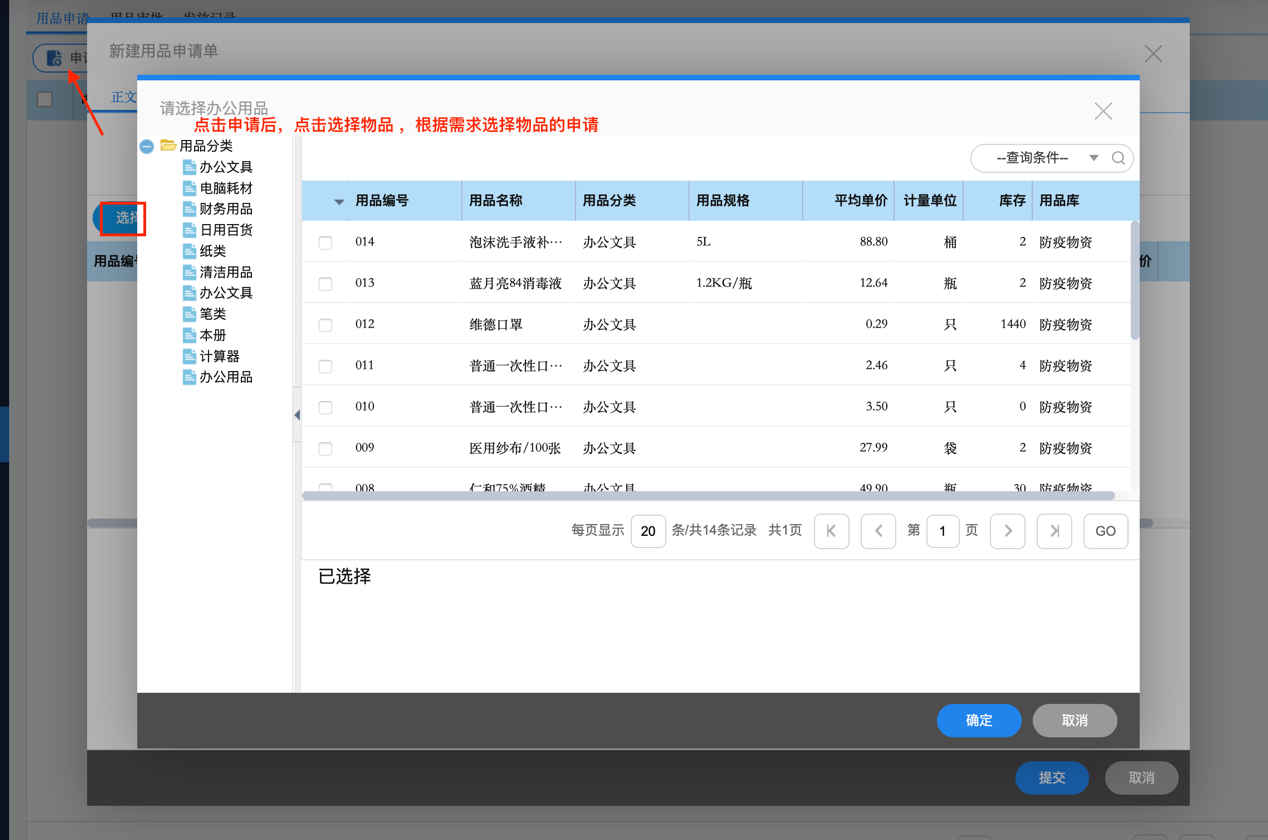Go to the first page icon
The image size is (1268, 840).
(831, 531)
